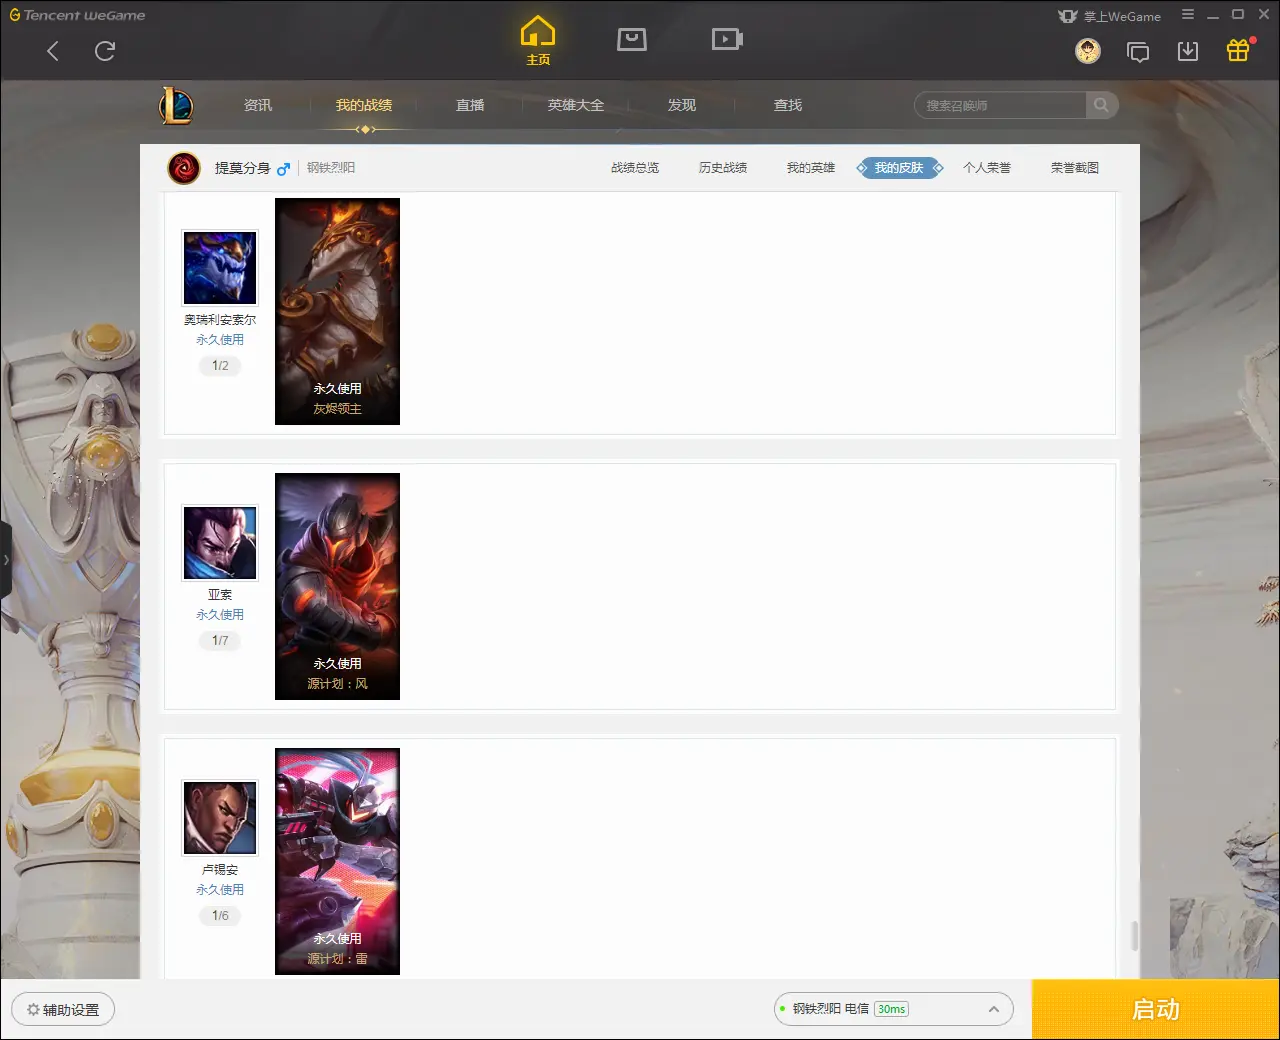The width and height of the screenshot is (1280, 1040).
Task: Open the 钢铁烈阳 电信 server dropdown
Action: pyautogui.click(x=893, y=1009)
